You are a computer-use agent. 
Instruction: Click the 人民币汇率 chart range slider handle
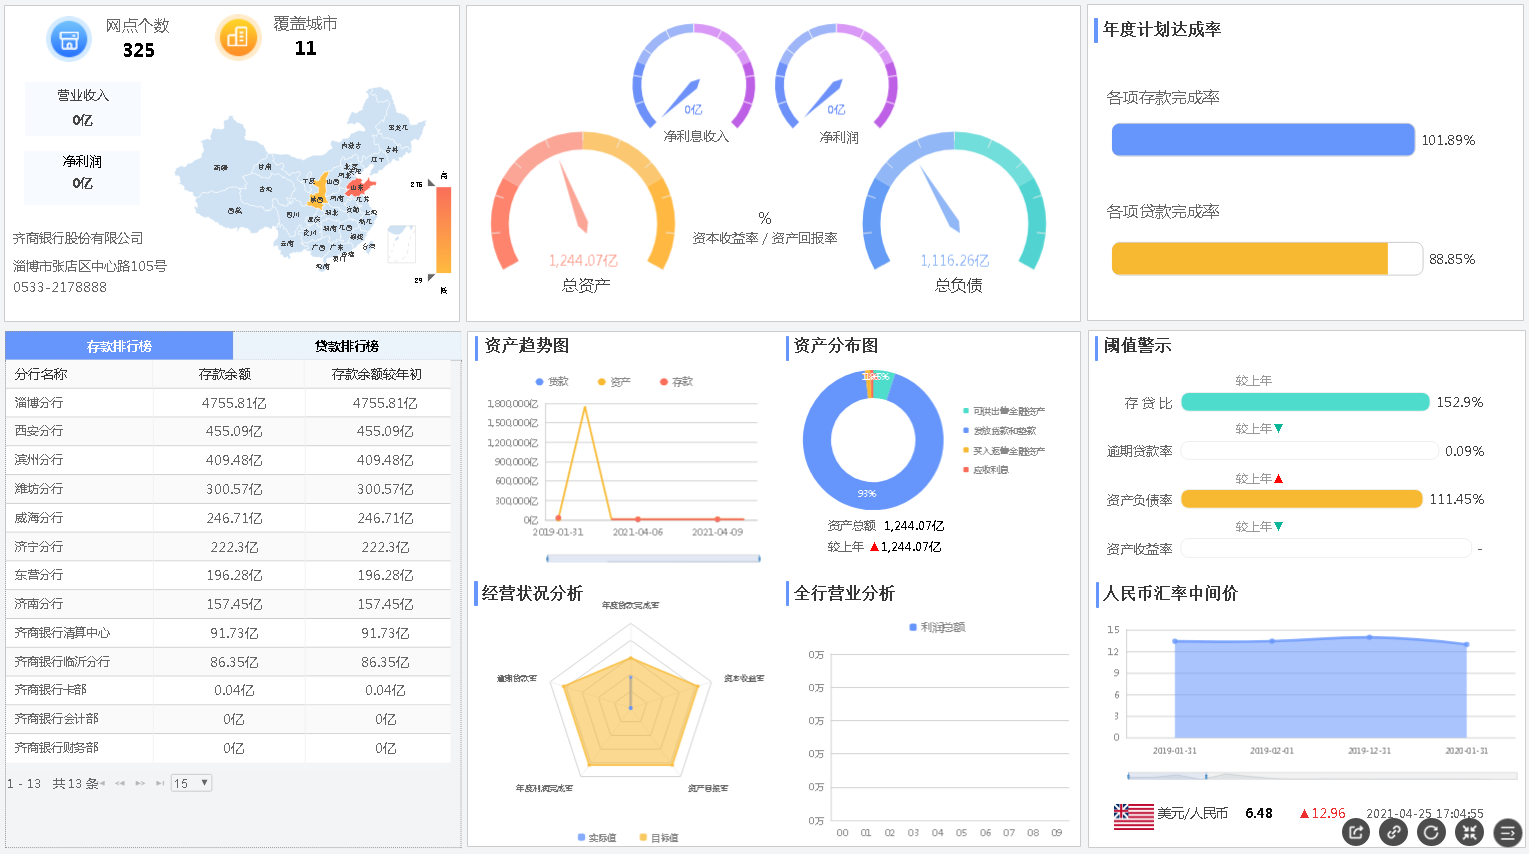coord(1206,776)
